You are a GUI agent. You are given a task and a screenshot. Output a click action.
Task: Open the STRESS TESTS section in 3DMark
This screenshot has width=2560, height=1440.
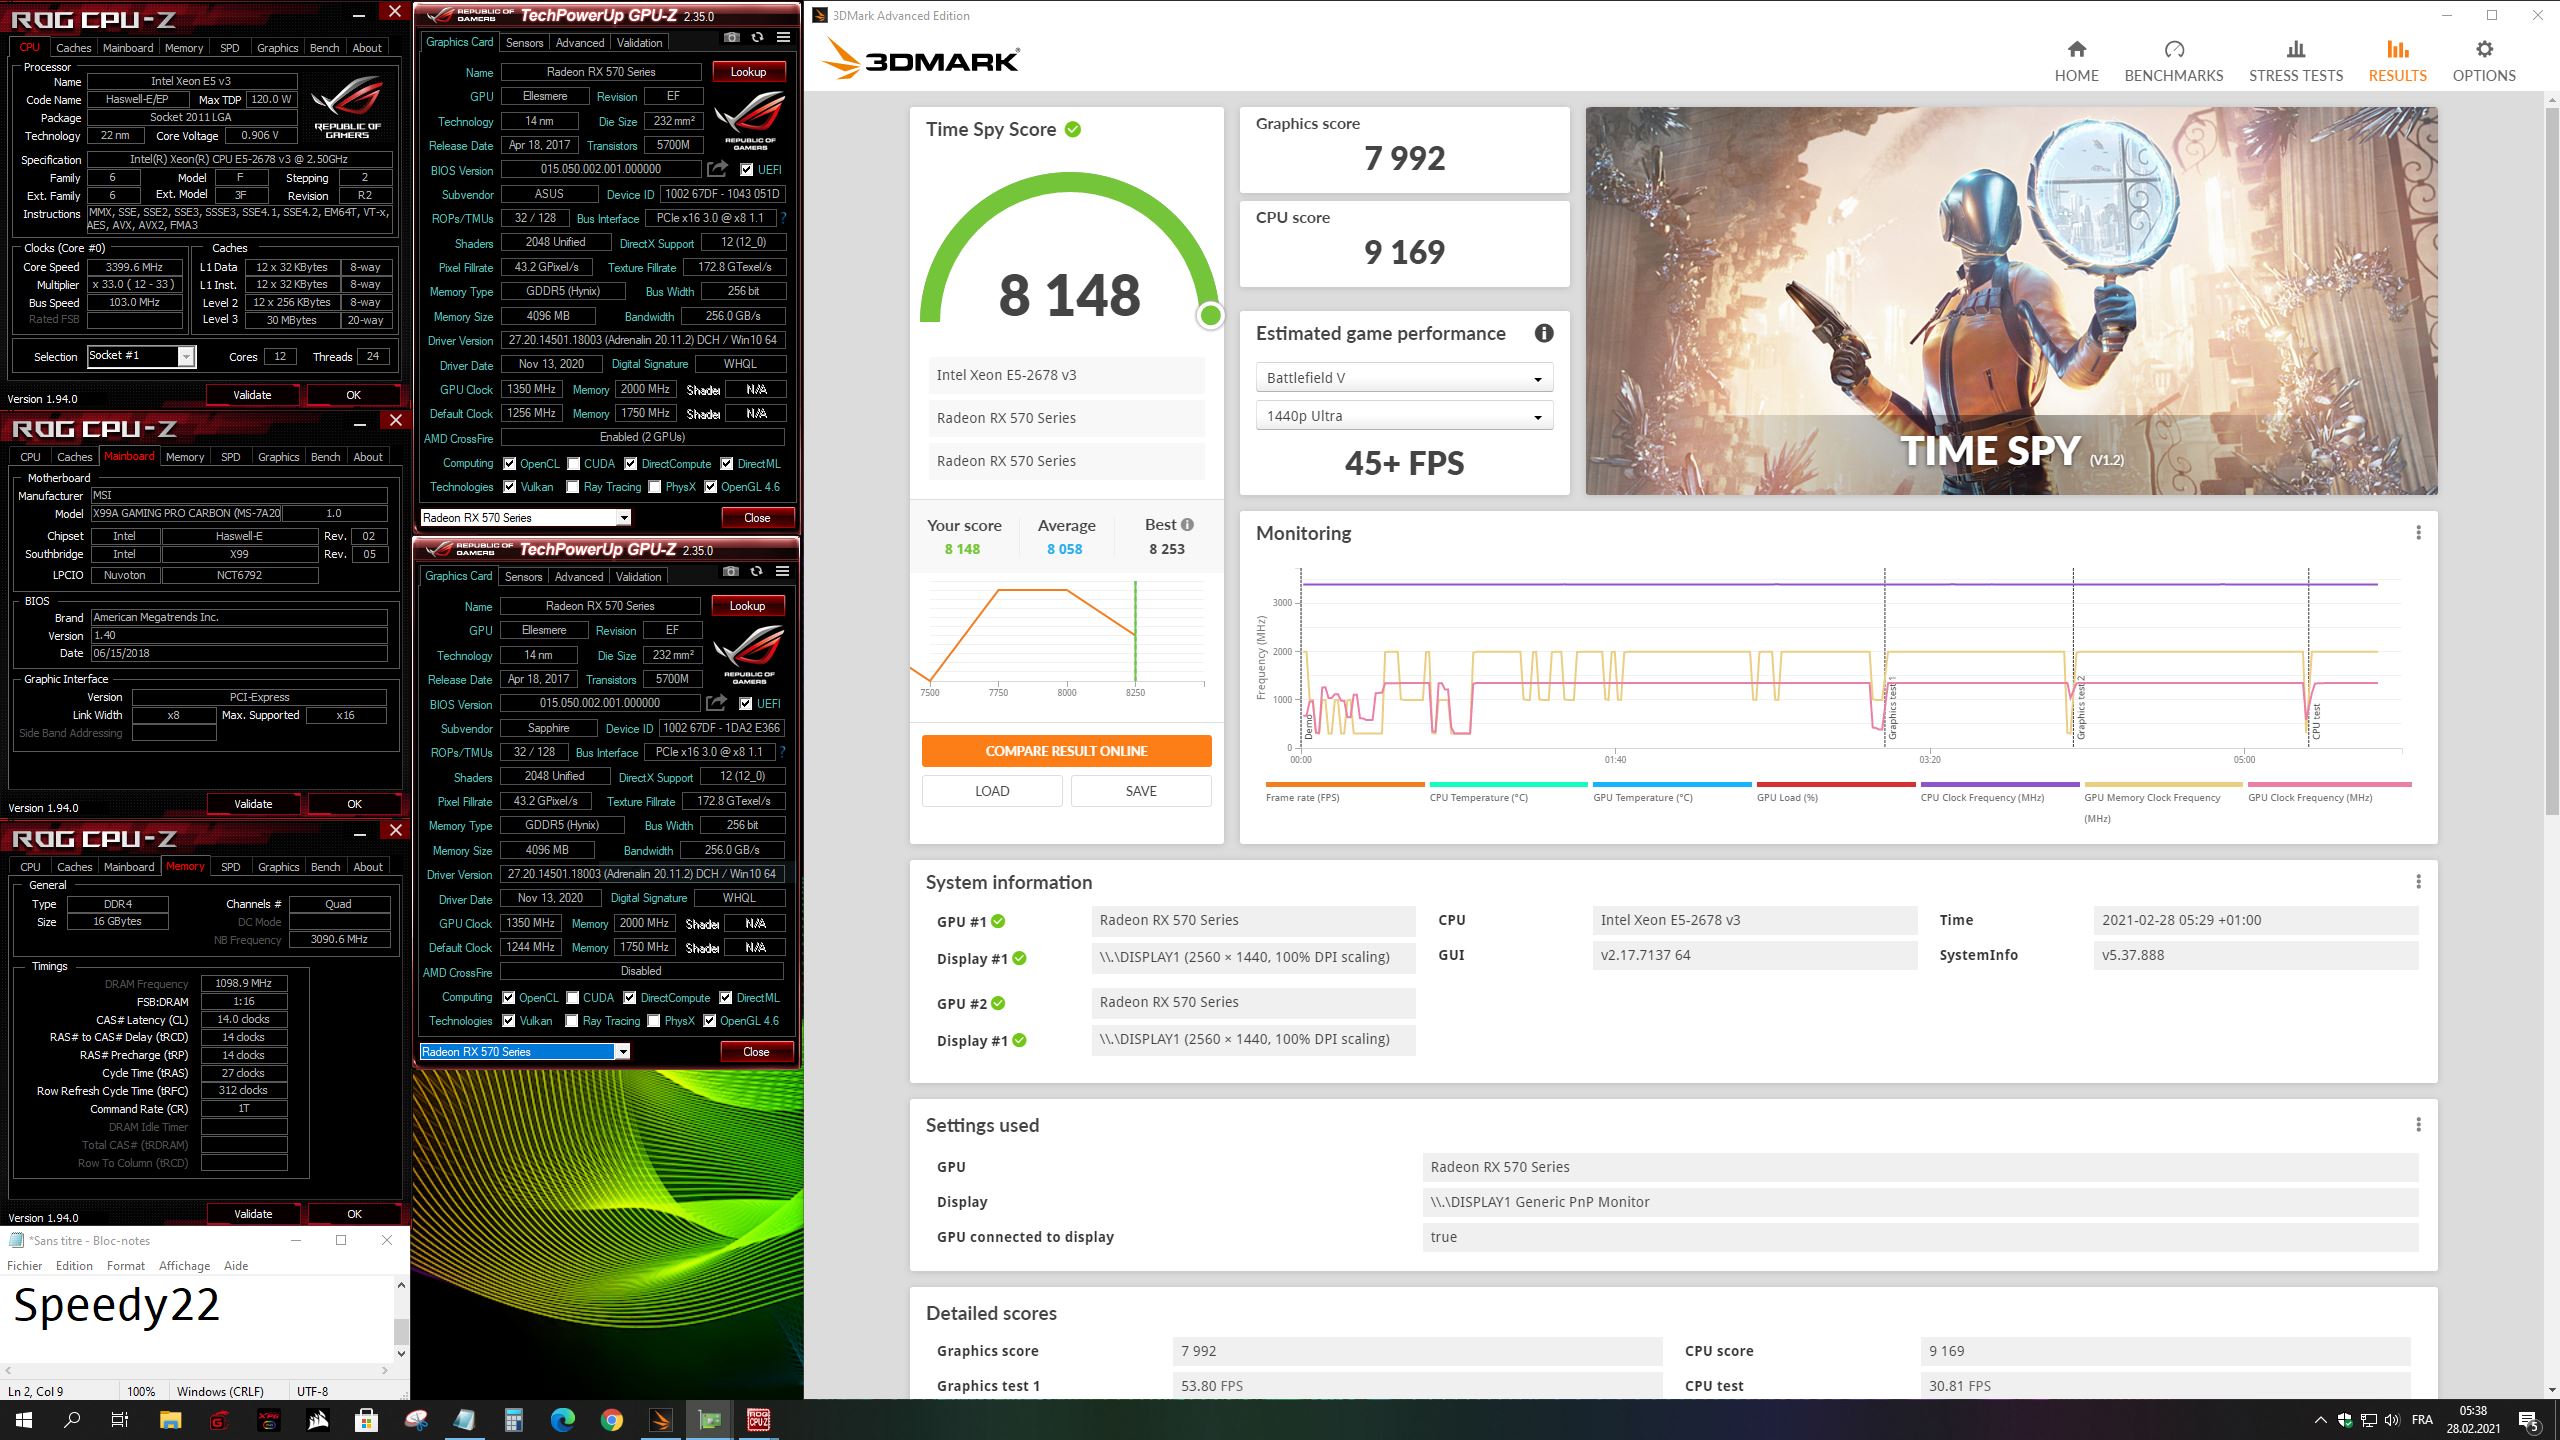point(2295,61)
